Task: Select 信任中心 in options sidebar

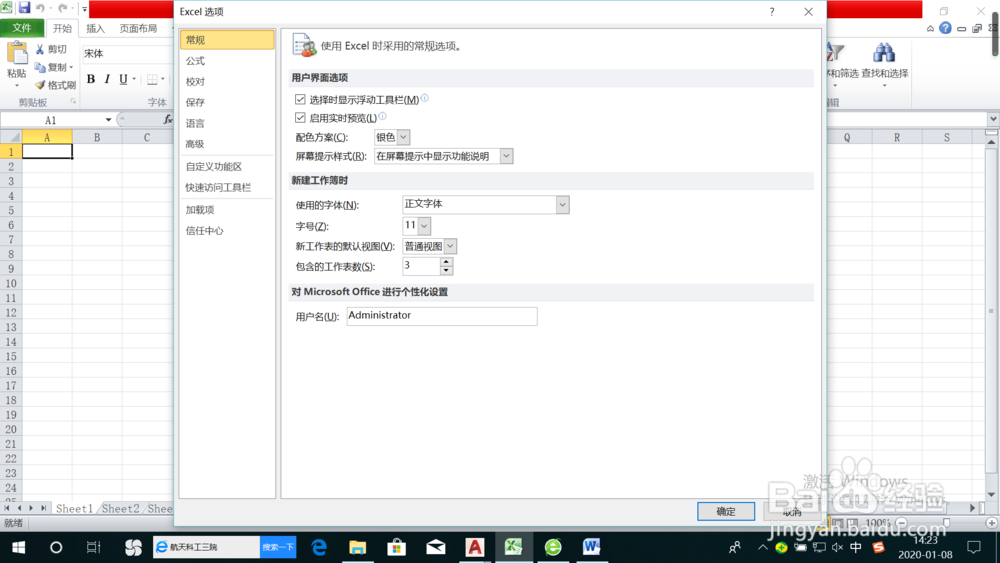Action: 227,231
